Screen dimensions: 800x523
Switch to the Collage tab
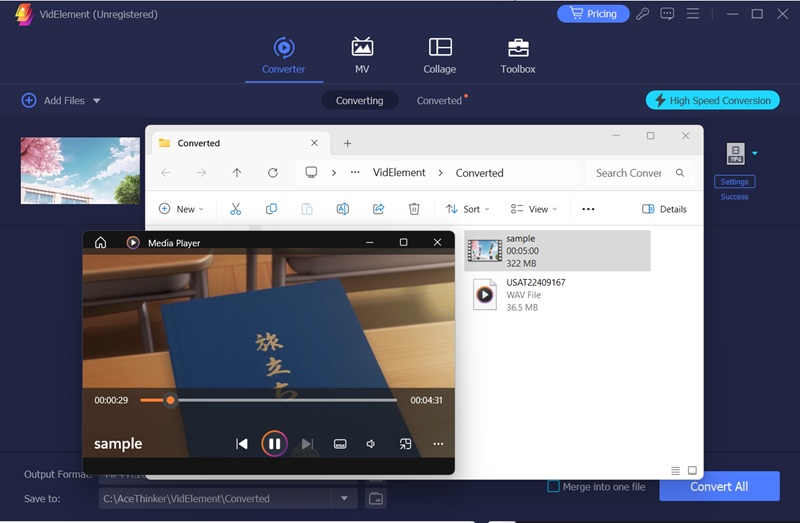point(439,56)
